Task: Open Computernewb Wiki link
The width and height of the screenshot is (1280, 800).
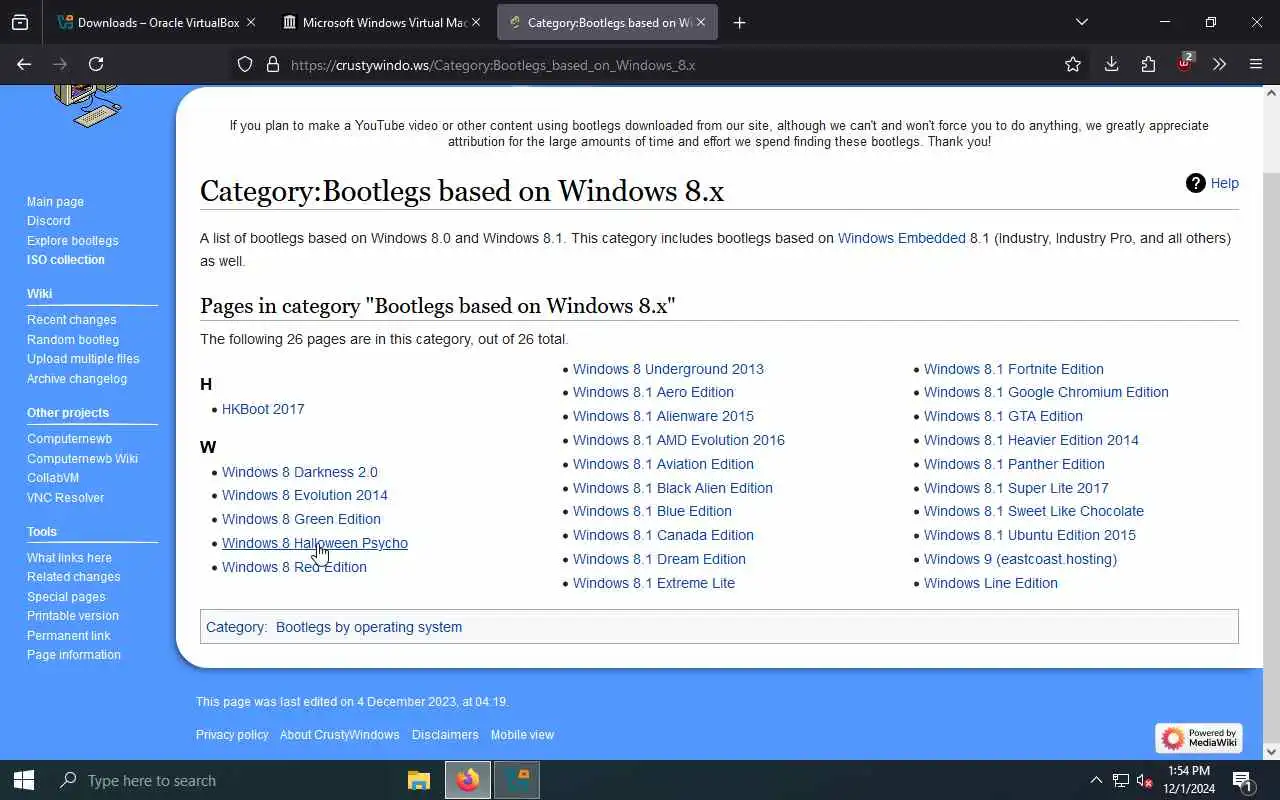Action: click(x=82, y=458)
